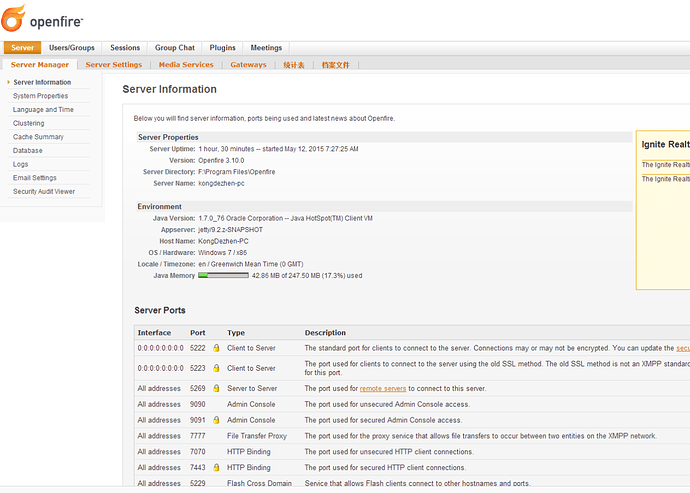The image size is (690, 493).
Task: Click the Server Ports heading
Action: point(160,310)
